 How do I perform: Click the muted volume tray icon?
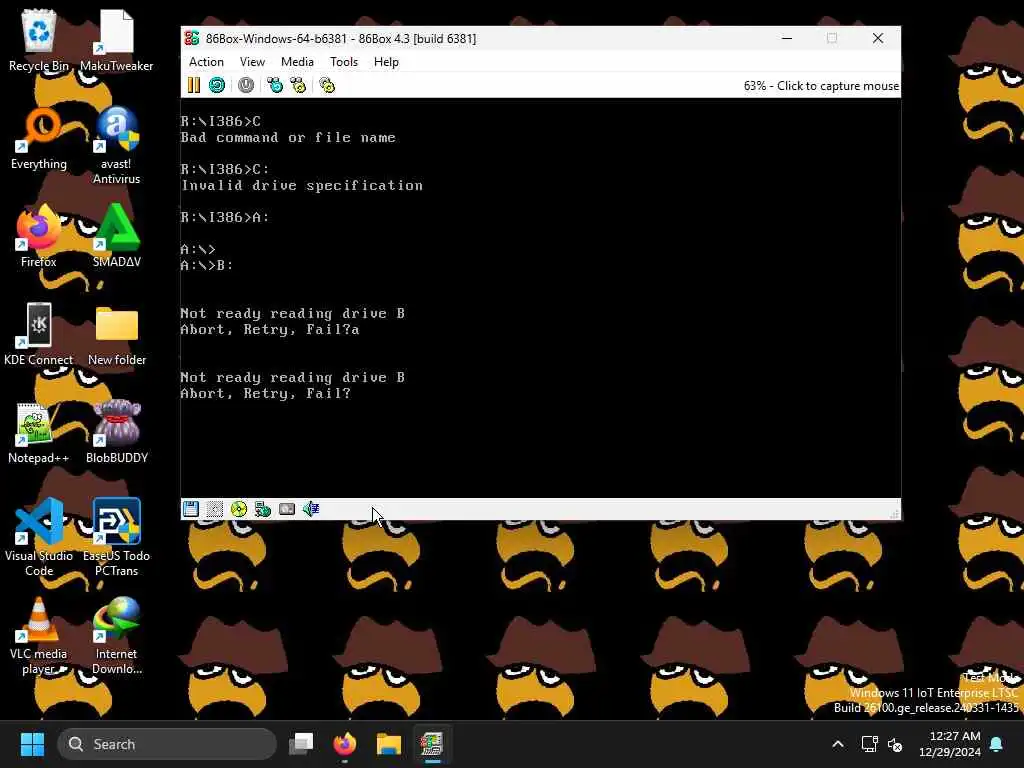point(895,744)
